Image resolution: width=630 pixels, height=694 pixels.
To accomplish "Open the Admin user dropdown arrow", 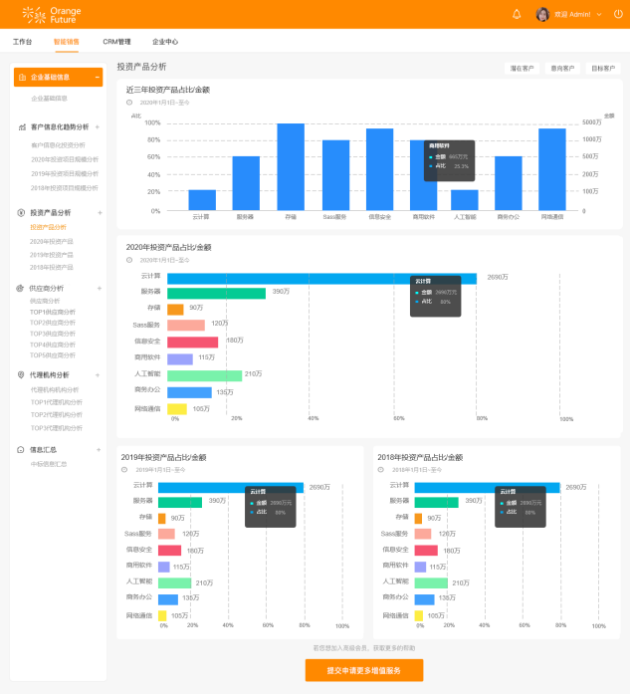I will click(600, 14).
